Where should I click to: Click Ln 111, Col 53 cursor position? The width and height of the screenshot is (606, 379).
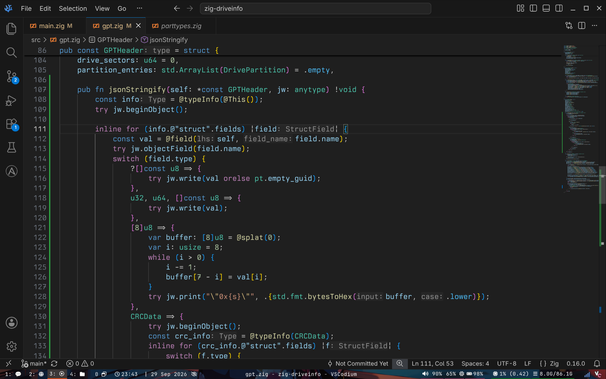(432, 364)
